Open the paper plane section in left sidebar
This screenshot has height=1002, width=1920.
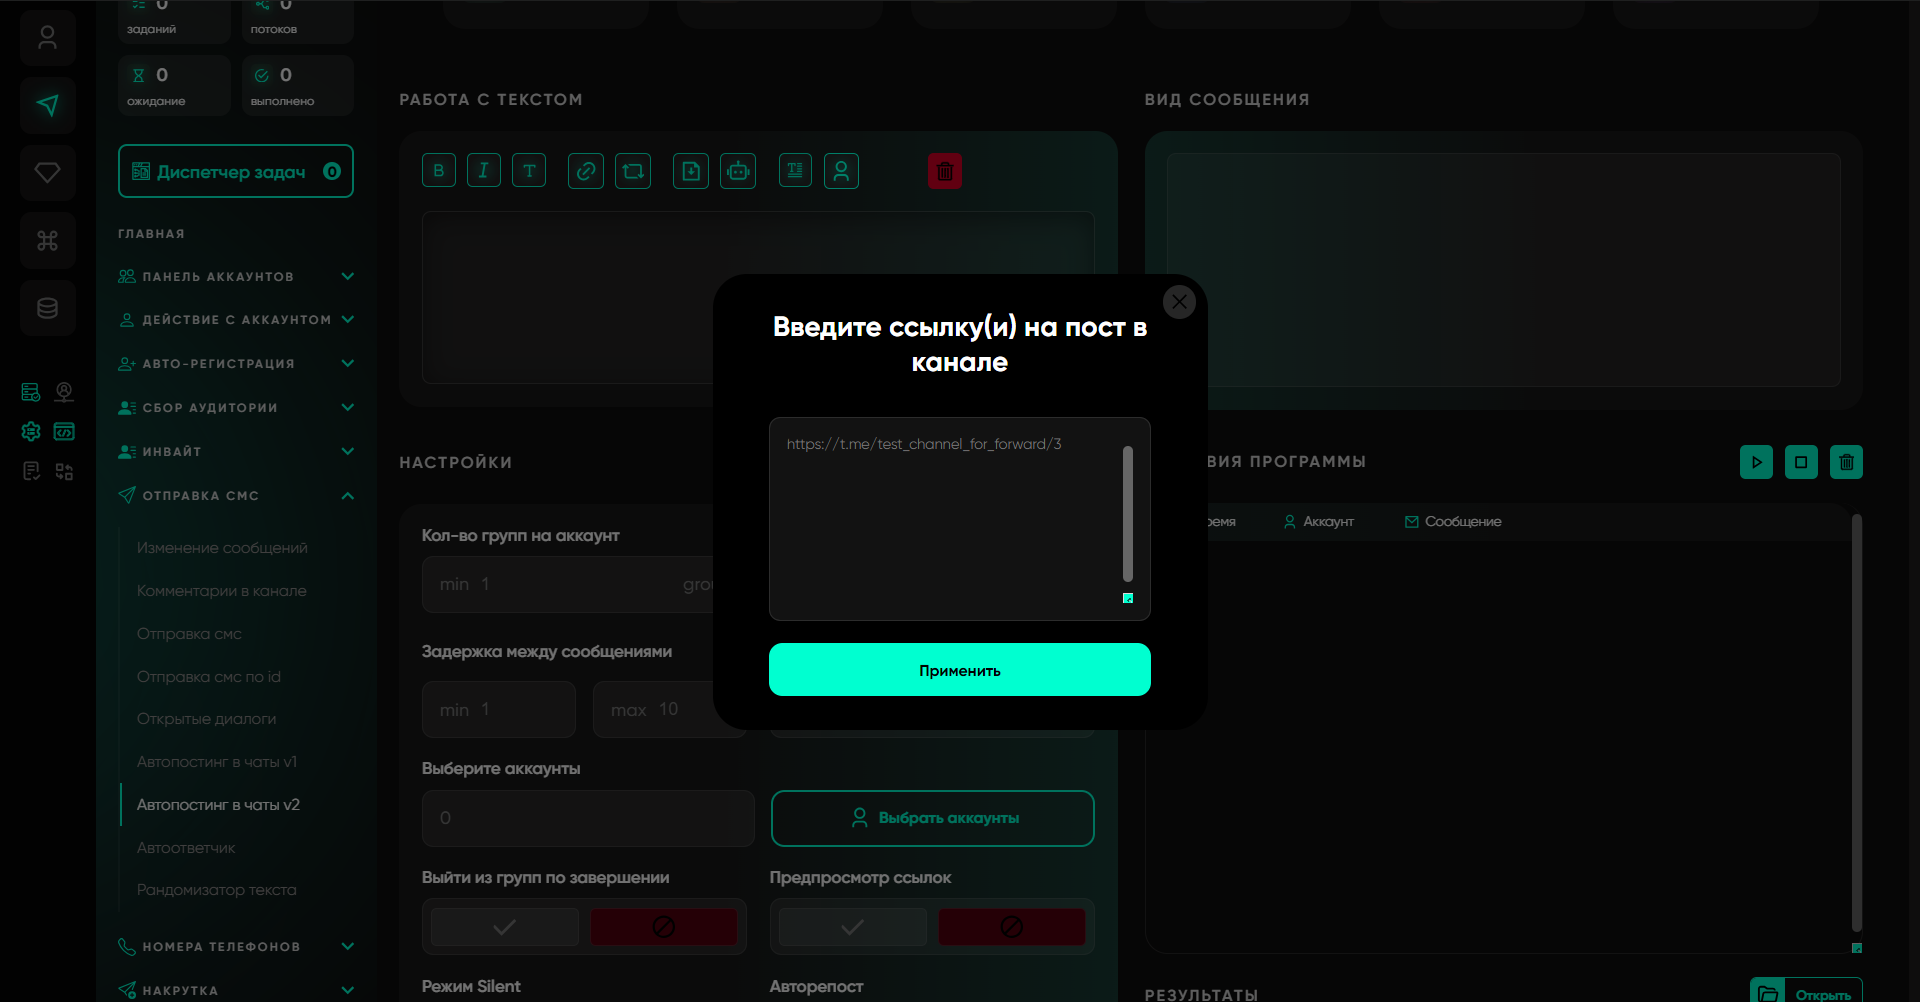click(47, 105)
